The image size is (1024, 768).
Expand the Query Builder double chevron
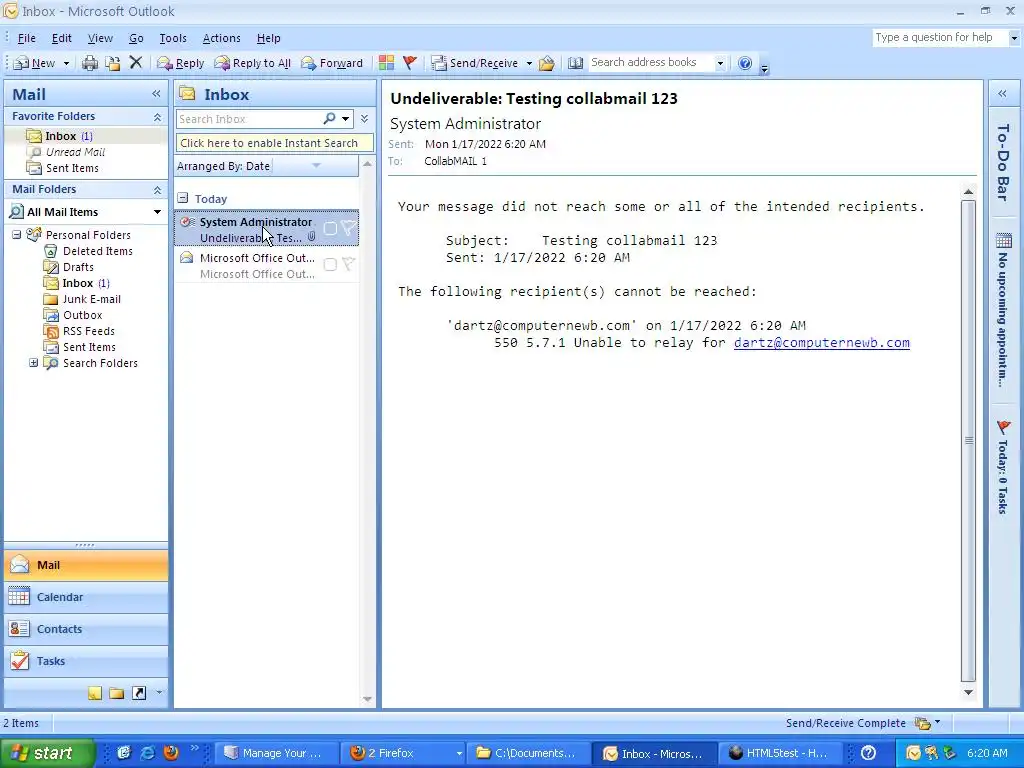pos(364,118)
